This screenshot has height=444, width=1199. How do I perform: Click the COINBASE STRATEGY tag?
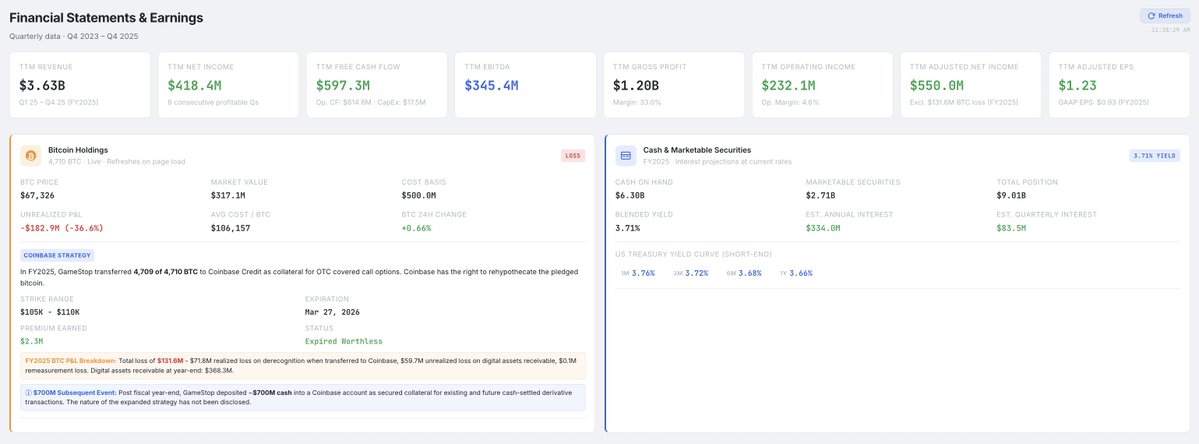coord(57,255)
